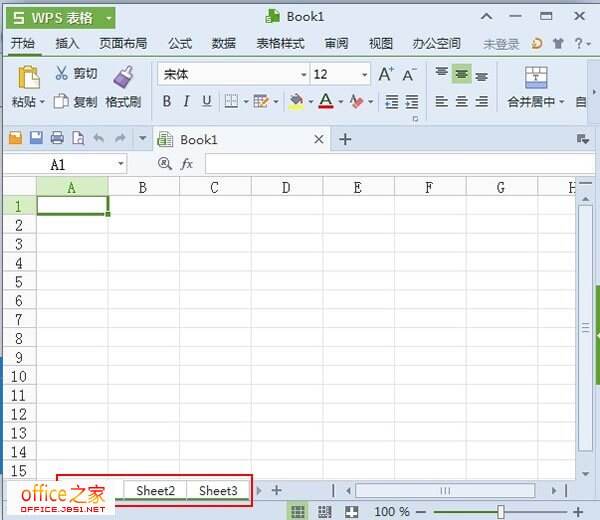
Task: Add a new document tab with plus
Action: pyautogui.click(x=345, y=139)
